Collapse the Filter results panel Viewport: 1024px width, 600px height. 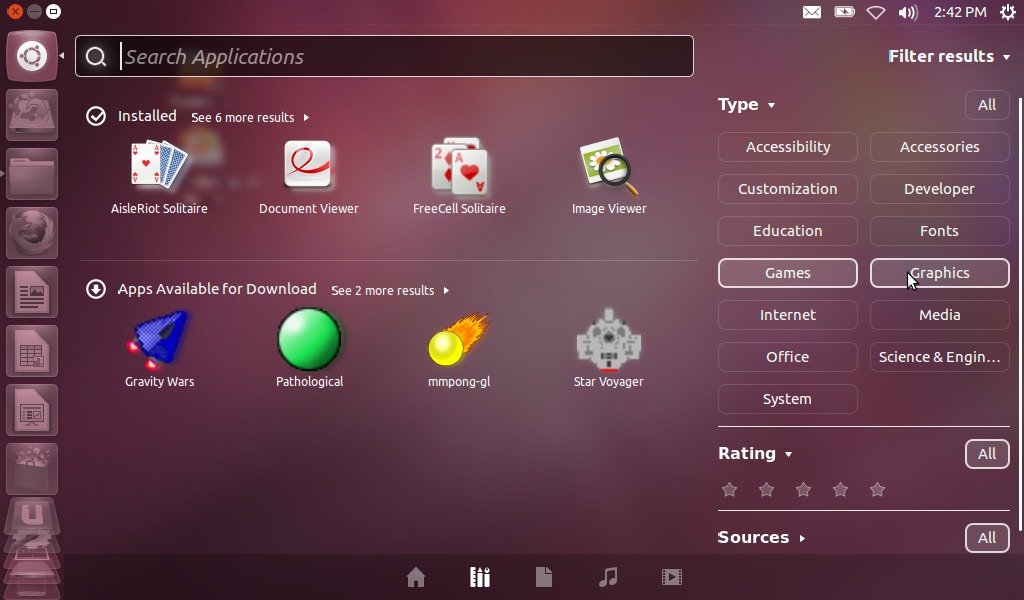tap(949, 56)
